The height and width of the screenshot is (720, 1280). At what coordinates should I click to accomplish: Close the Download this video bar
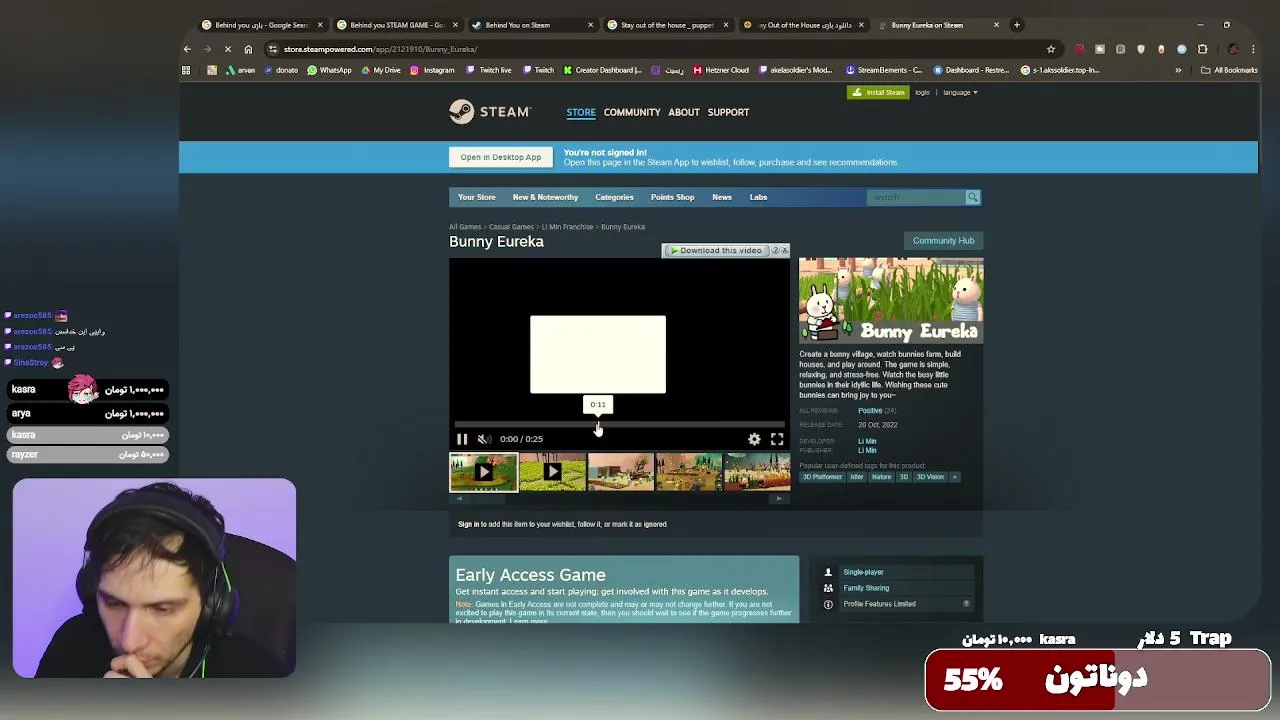(x=785, y=250)
